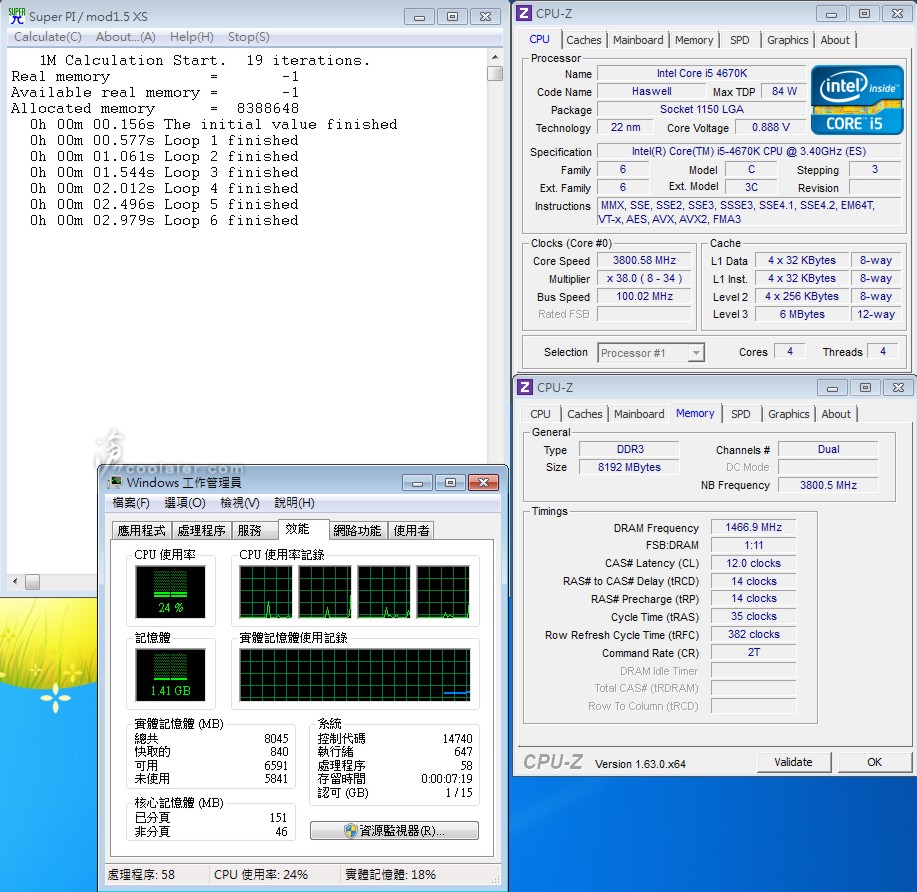Open the Calculate(C) menu in Super PI
917x892 pixels.
pos(48,37)
